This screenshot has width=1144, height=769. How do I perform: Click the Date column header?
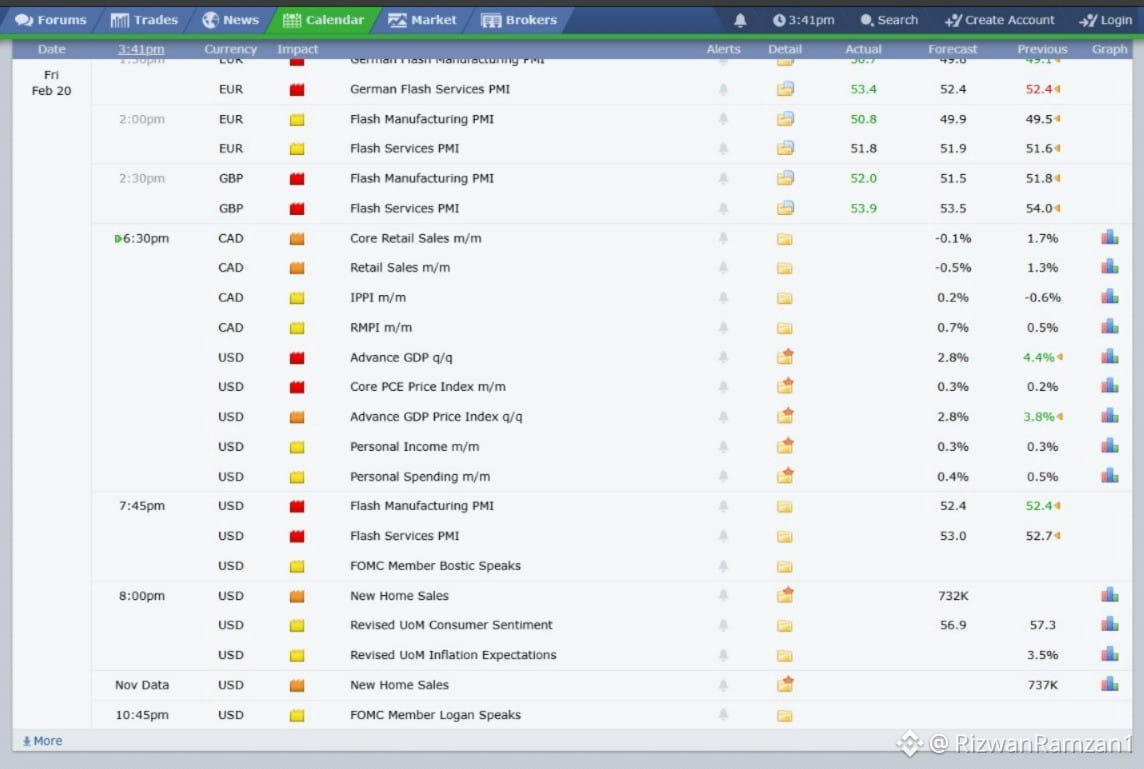(x=51, y=49)
